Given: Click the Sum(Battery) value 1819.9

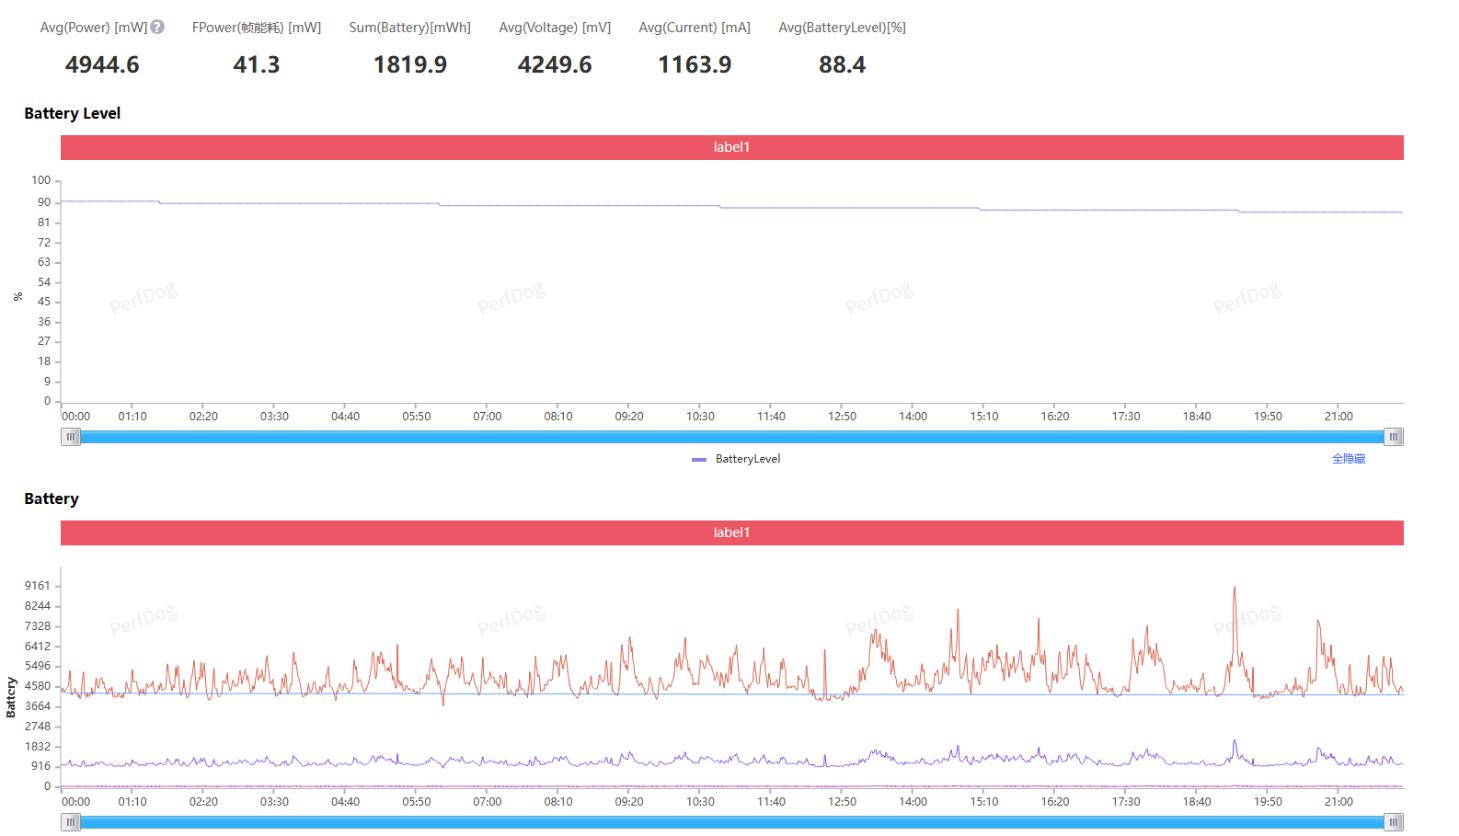Looking at the screenshot, I should pyautogui.click(x=410, y=65).
